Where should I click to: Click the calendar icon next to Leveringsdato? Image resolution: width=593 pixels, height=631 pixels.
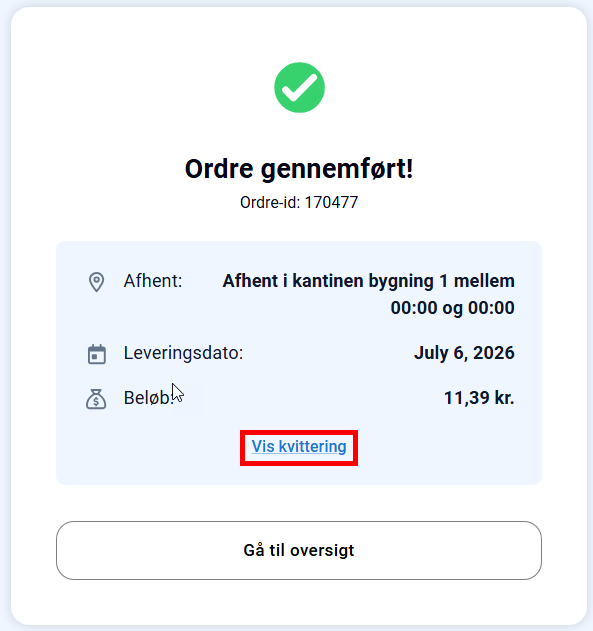(x=97, y=354)
